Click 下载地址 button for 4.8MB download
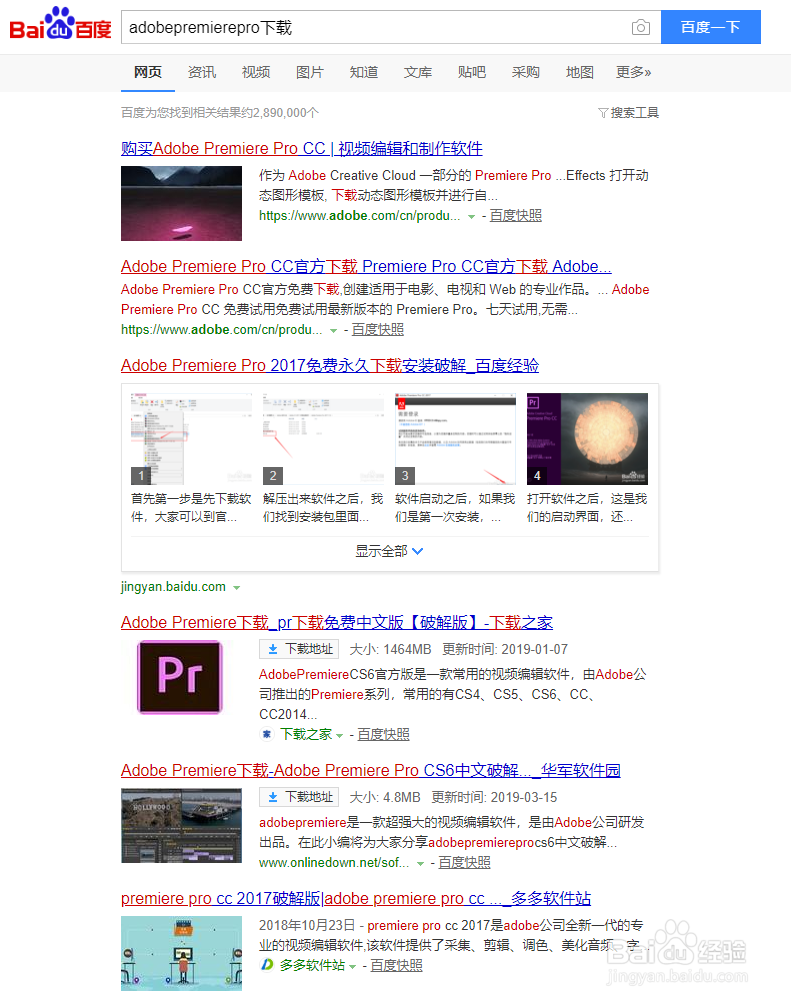This screenshot has height=1004, width=791. [299, 797]
